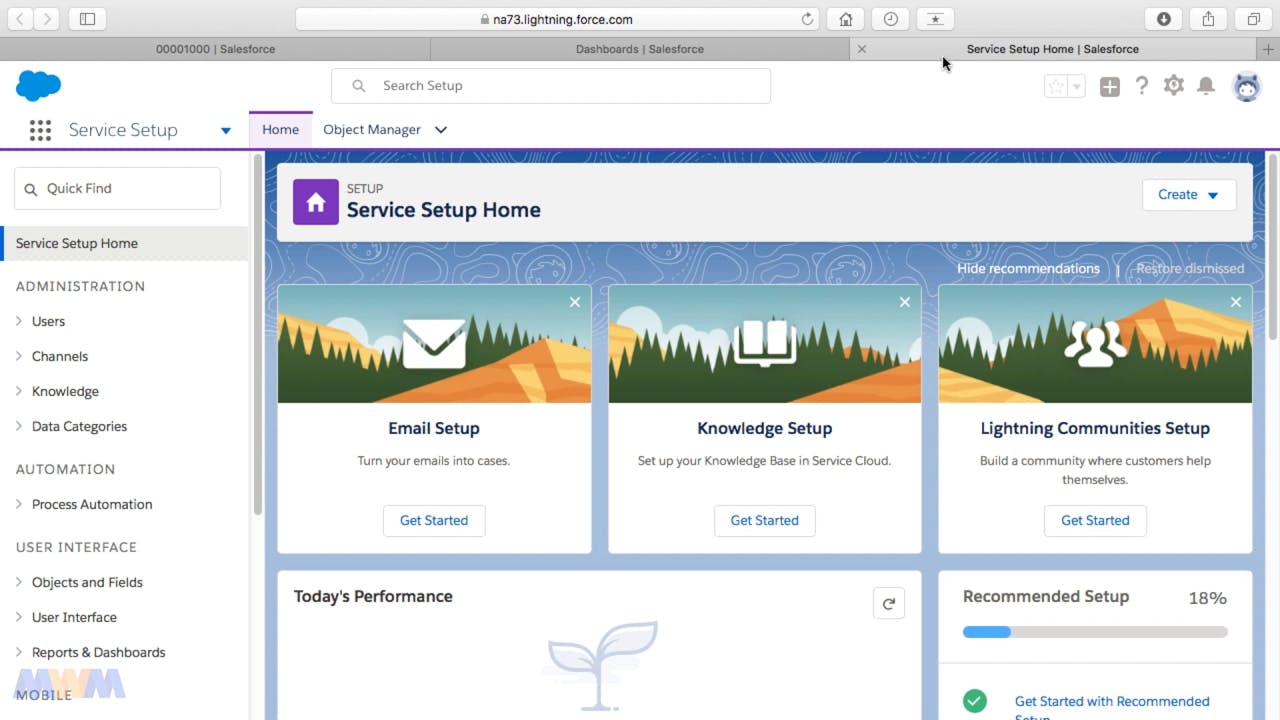This screenshot has height=720, width=1280.
Task: Switch to 00001000 | Salesforce browser tab
Action: pos(215,49)
